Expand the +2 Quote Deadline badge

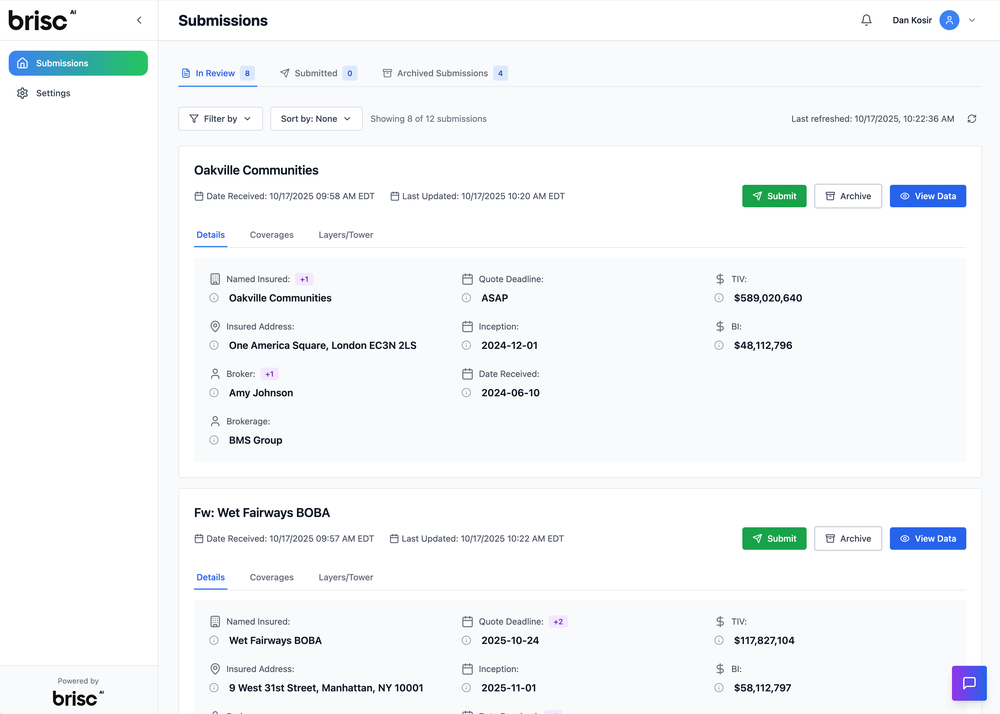(558, 621)
